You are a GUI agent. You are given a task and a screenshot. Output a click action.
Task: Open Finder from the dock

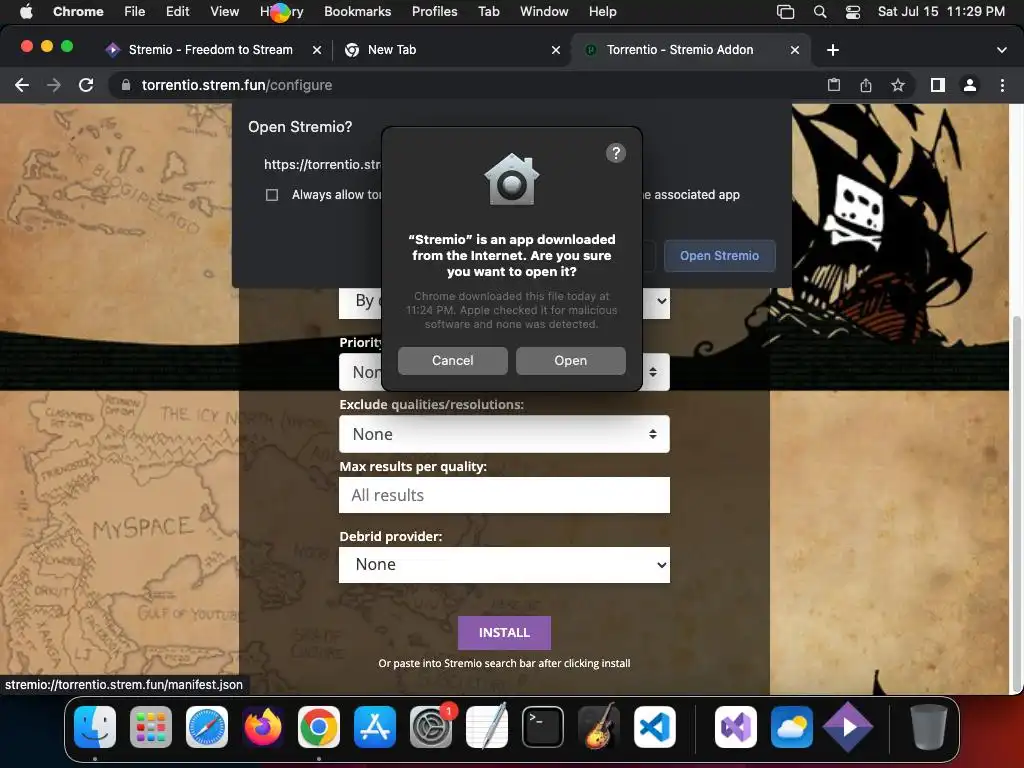(x=95, y=727)
